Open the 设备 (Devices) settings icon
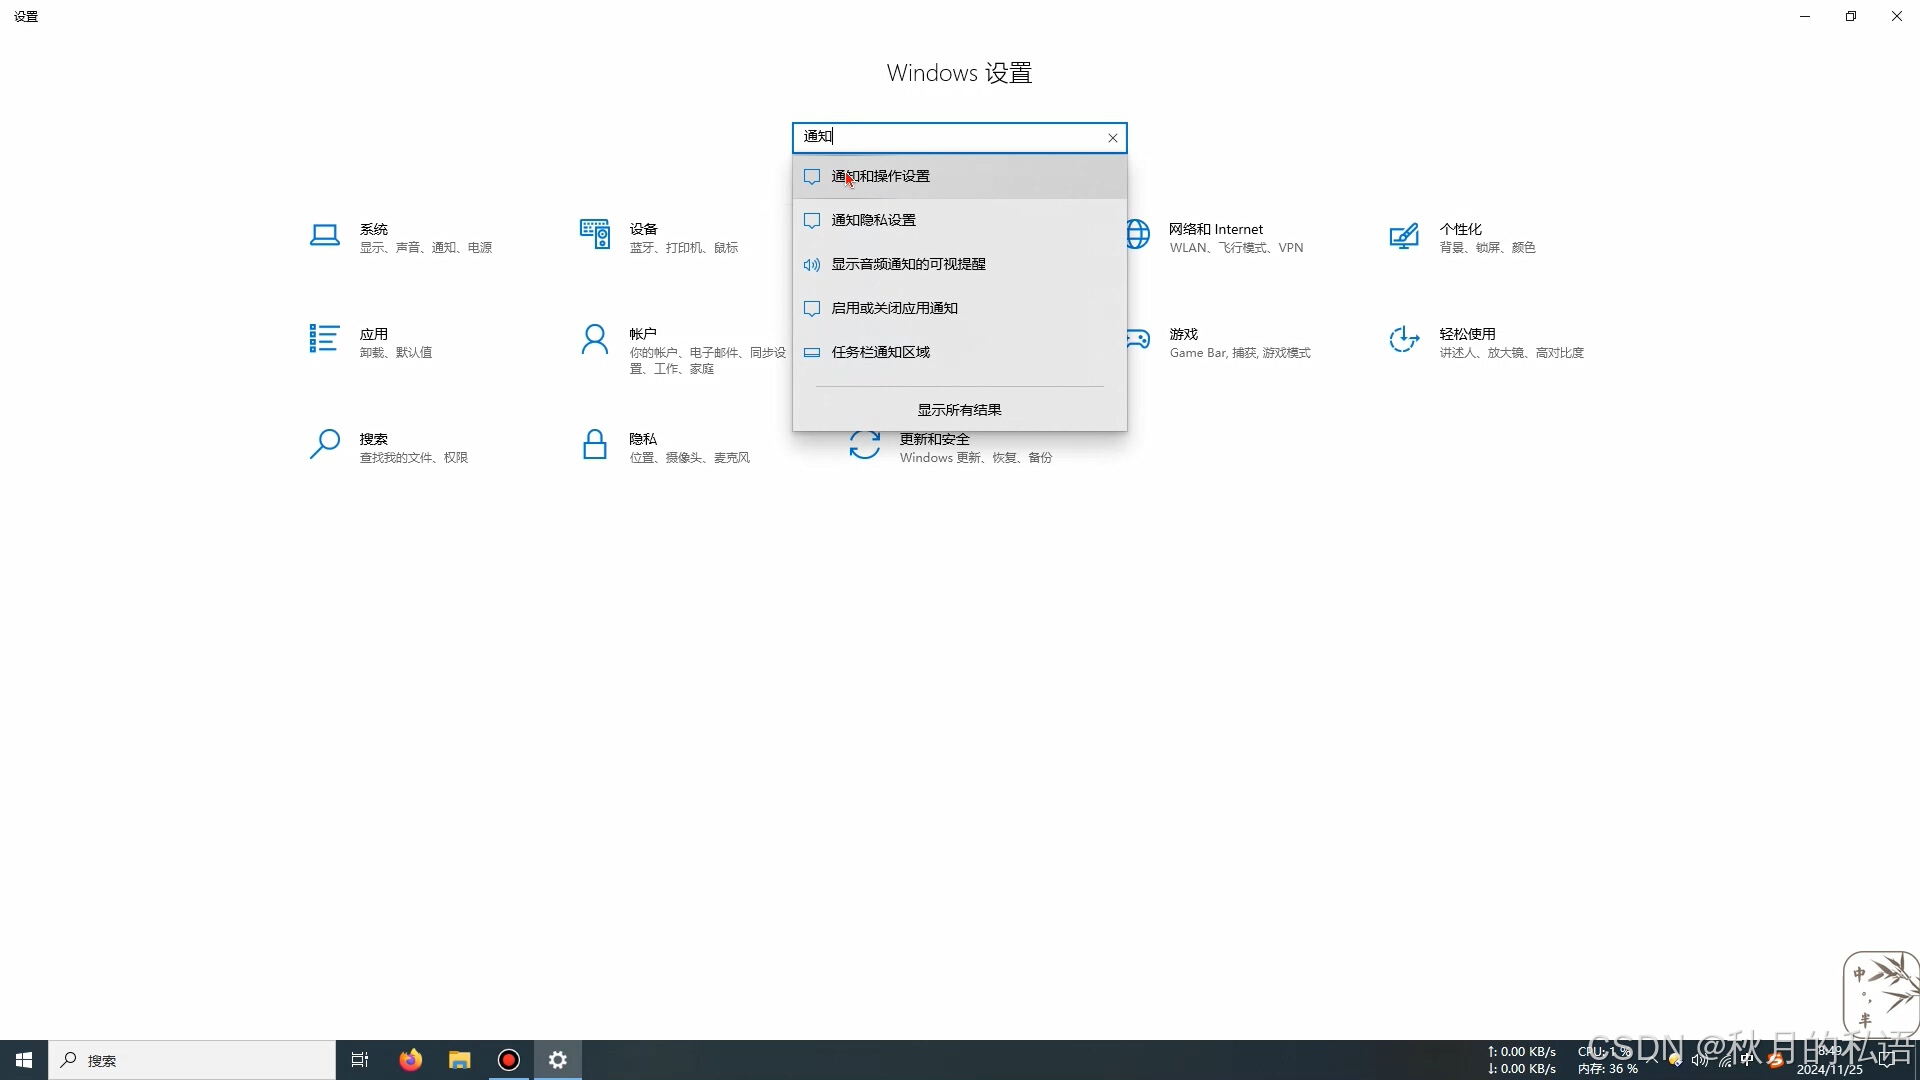Image resolution: width=1920 pixels, height=1080 pixels. pyautogui.click(x=595, y=234)
